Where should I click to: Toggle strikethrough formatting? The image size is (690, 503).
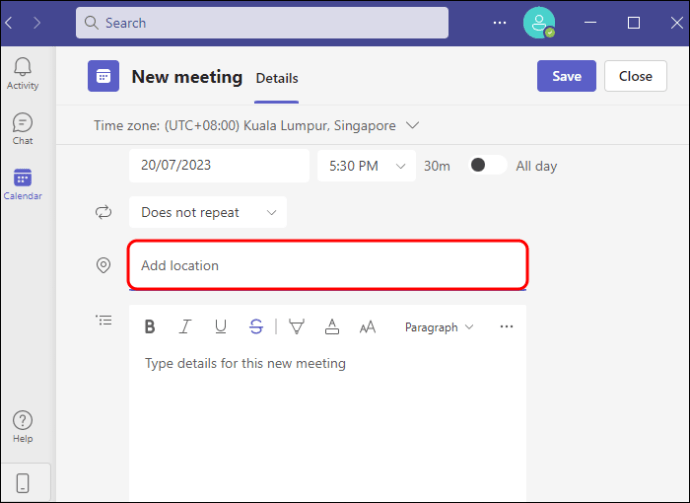pos(256,327)
